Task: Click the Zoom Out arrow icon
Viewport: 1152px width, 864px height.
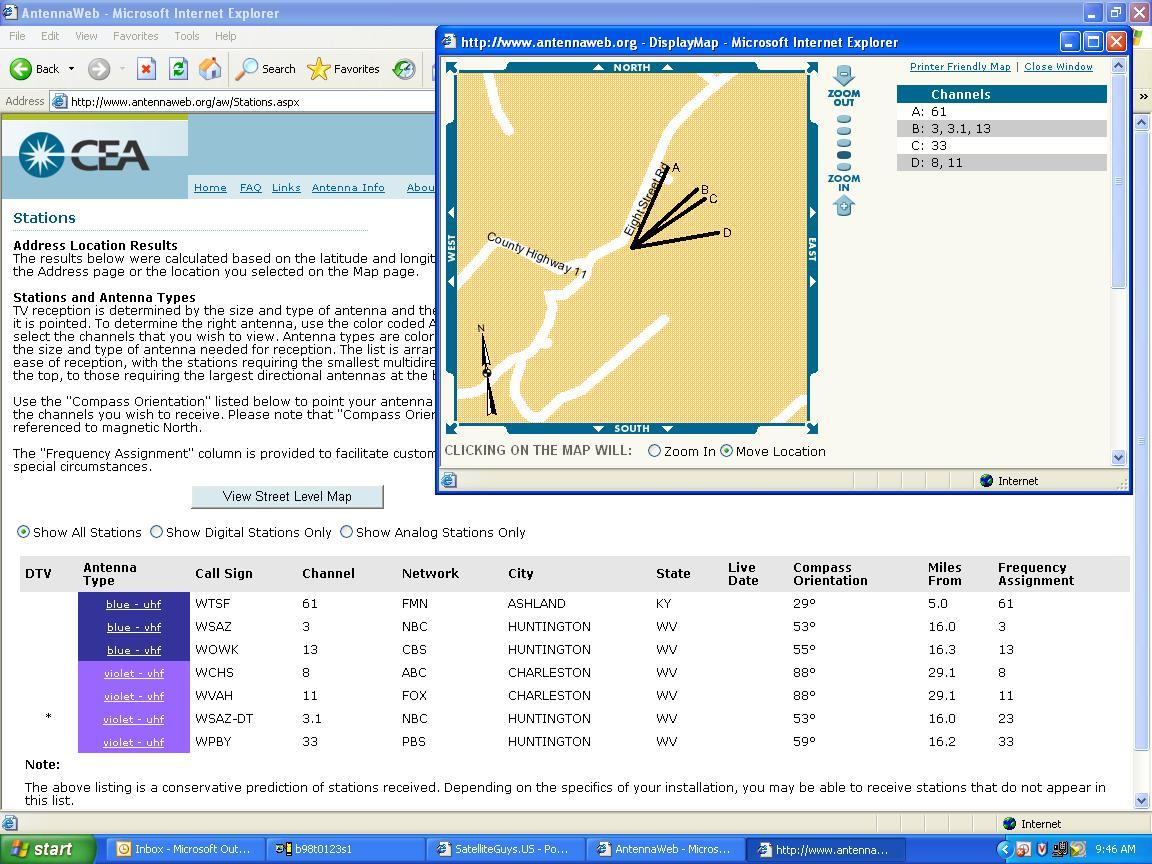Action: pos(843,75)
